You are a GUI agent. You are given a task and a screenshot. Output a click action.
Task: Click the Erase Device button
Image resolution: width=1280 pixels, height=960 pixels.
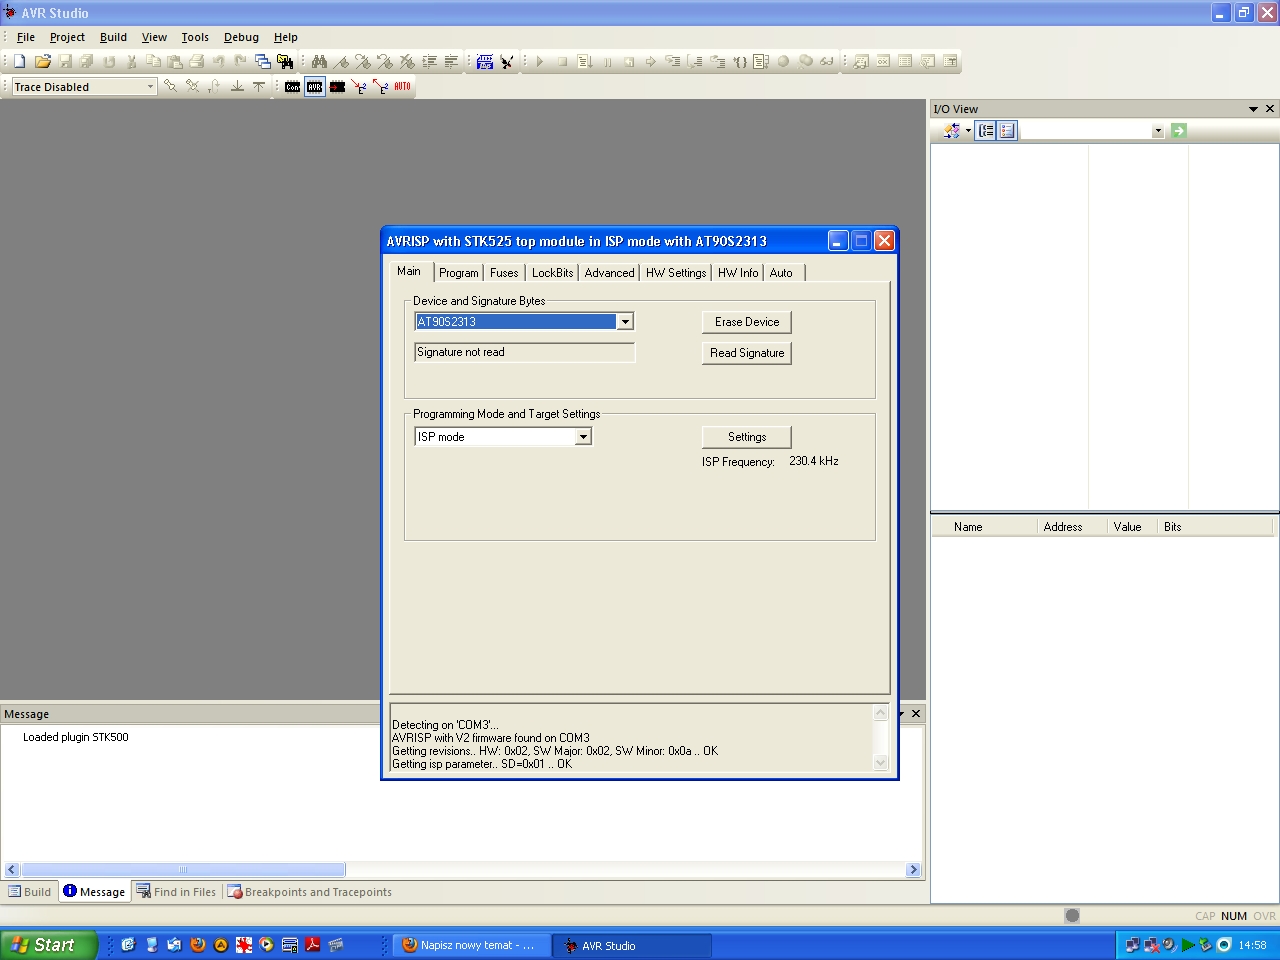pos(747,322)
